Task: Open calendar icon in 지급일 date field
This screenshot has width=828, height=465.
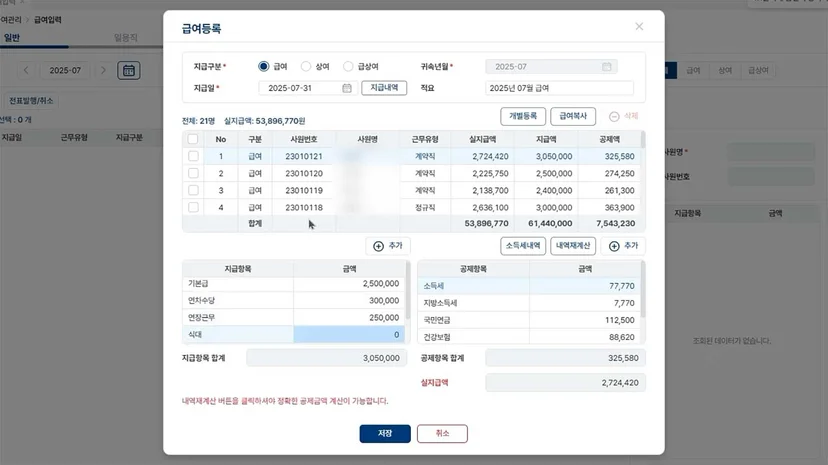Action: click(x=347, y=88)
